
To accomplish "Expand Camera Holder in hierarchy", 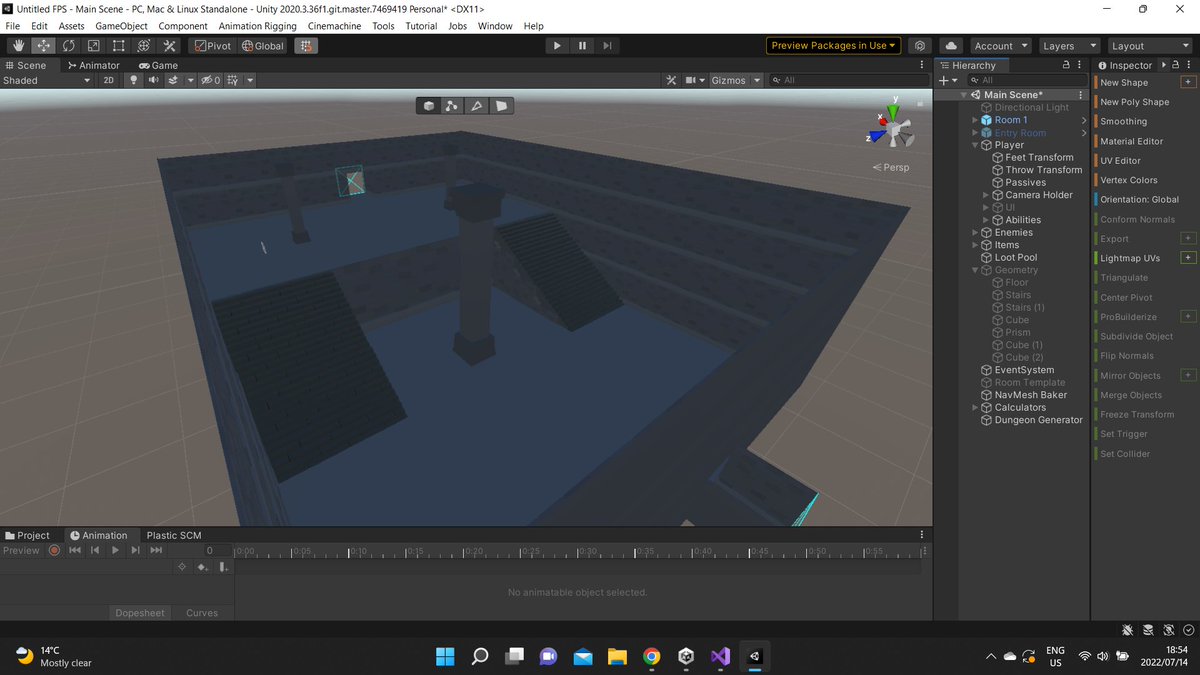I will tap(986, 195).
